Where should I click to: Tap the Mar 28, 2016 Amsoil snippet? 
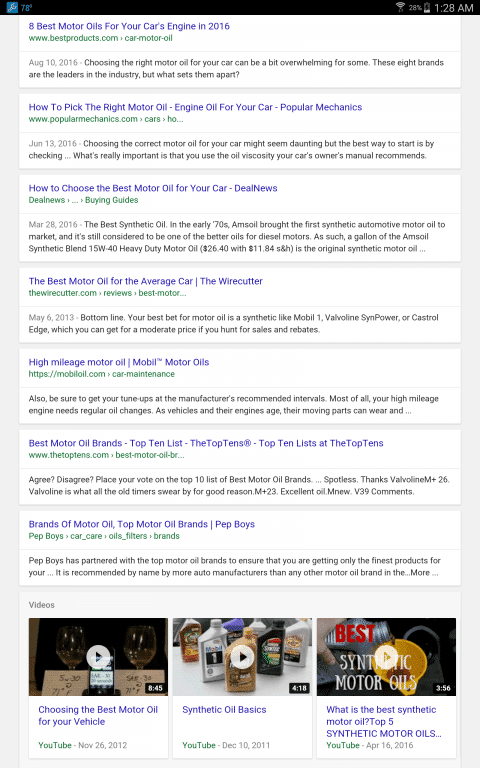[237, 237]
